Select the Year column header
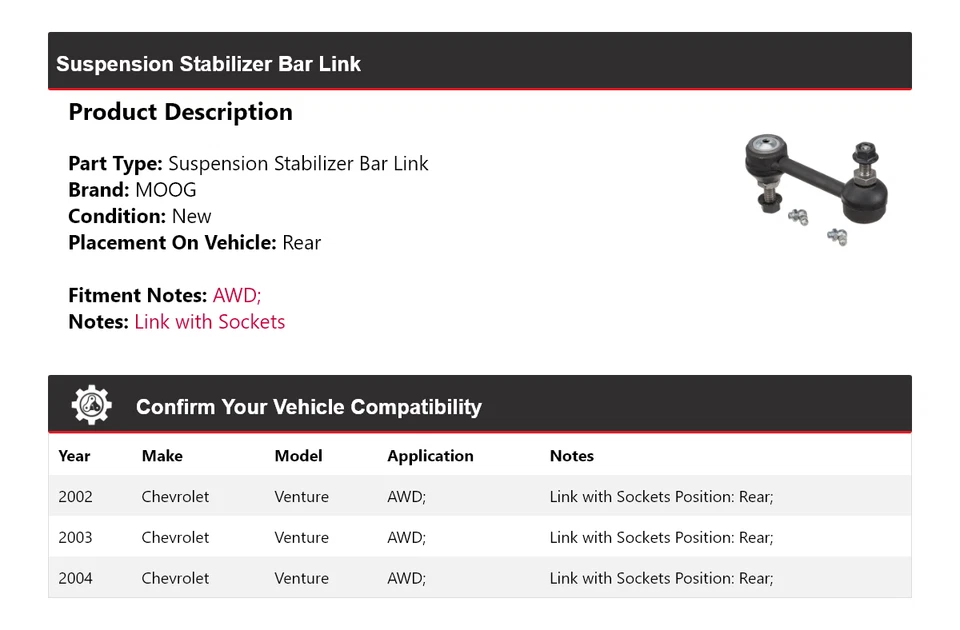The image size is (960, 630). [74, 456]
